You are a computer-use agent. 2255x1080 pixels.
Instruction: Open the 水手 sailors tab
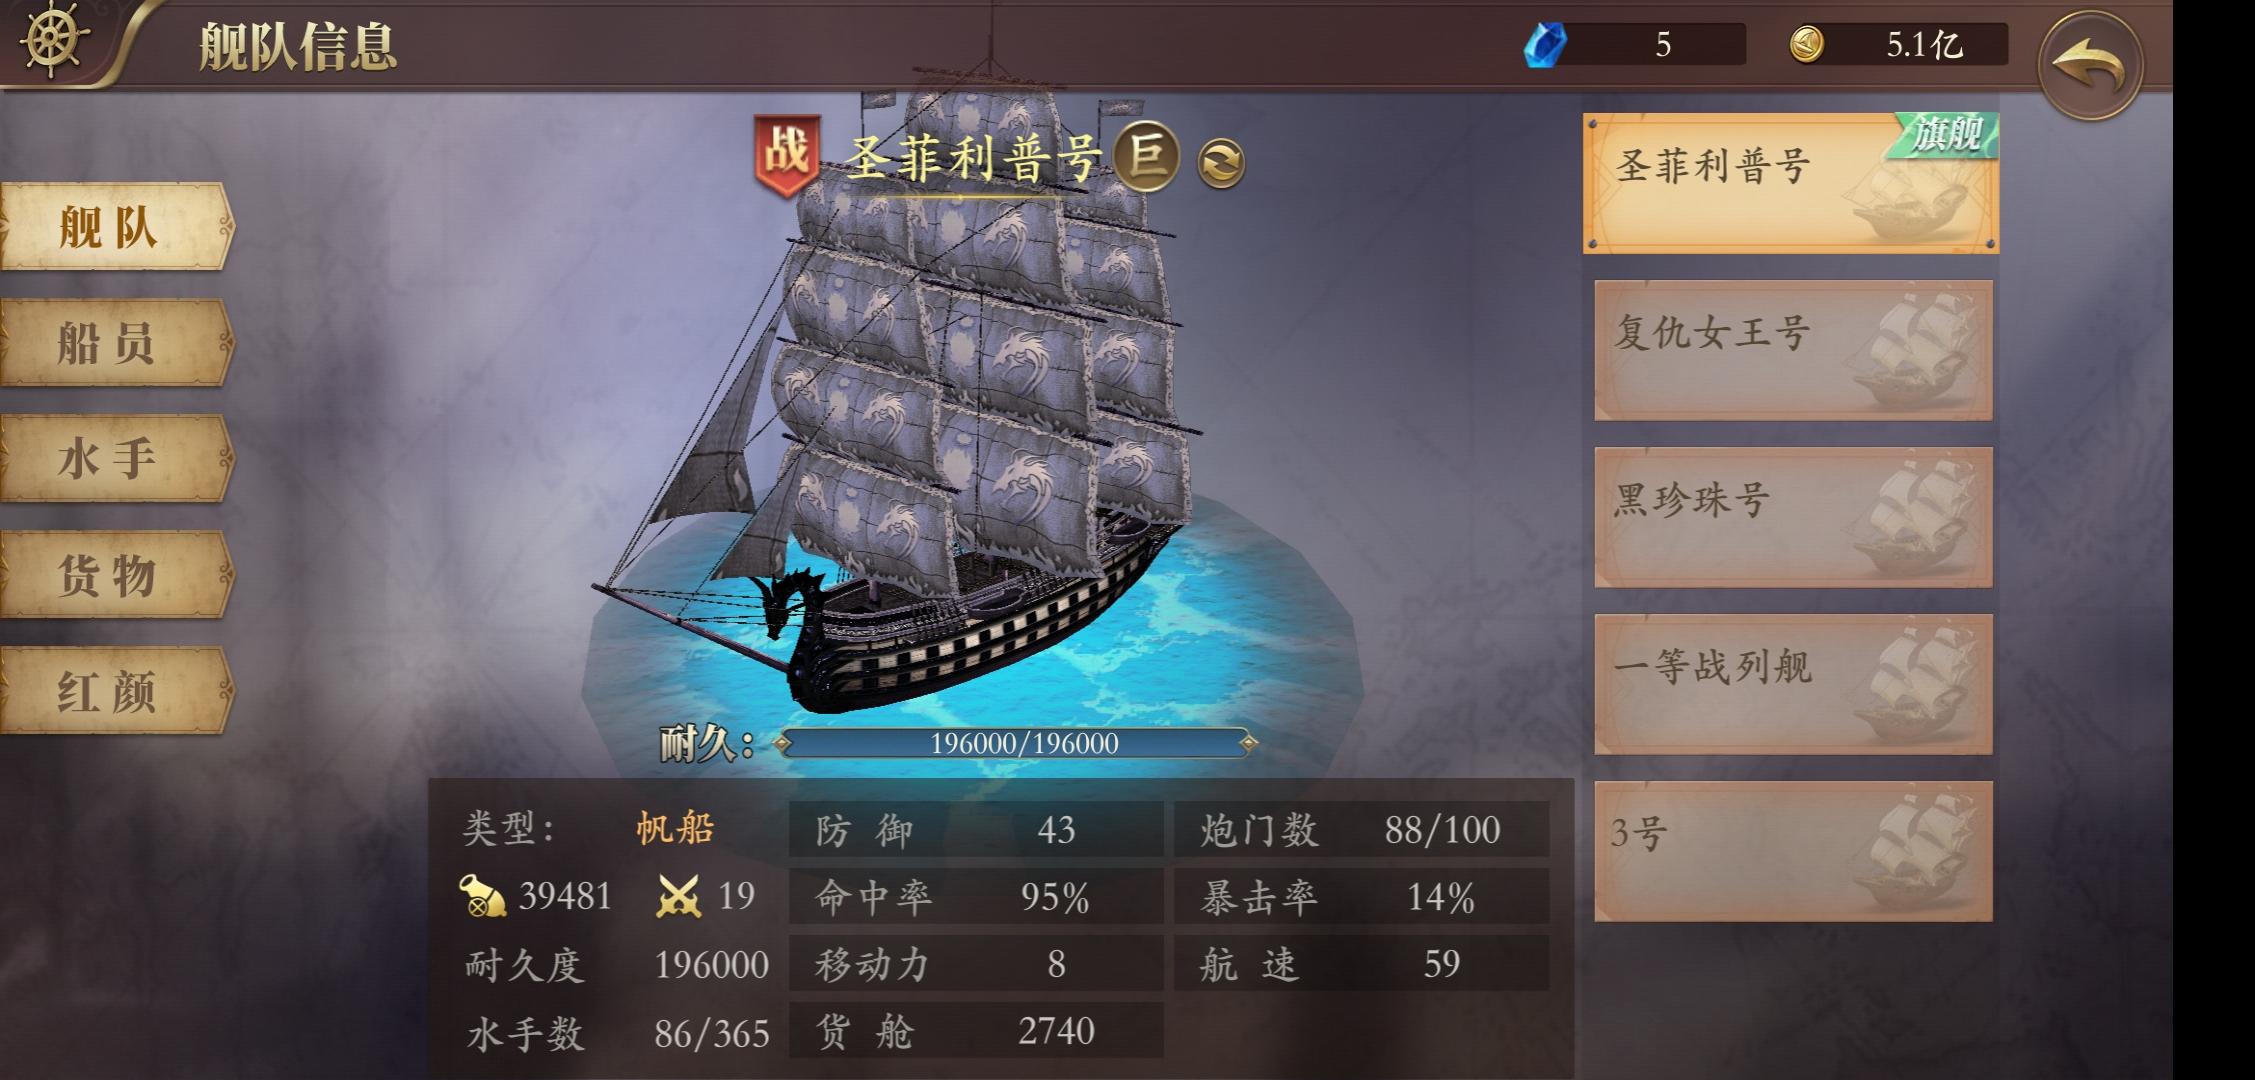[116, 459]
